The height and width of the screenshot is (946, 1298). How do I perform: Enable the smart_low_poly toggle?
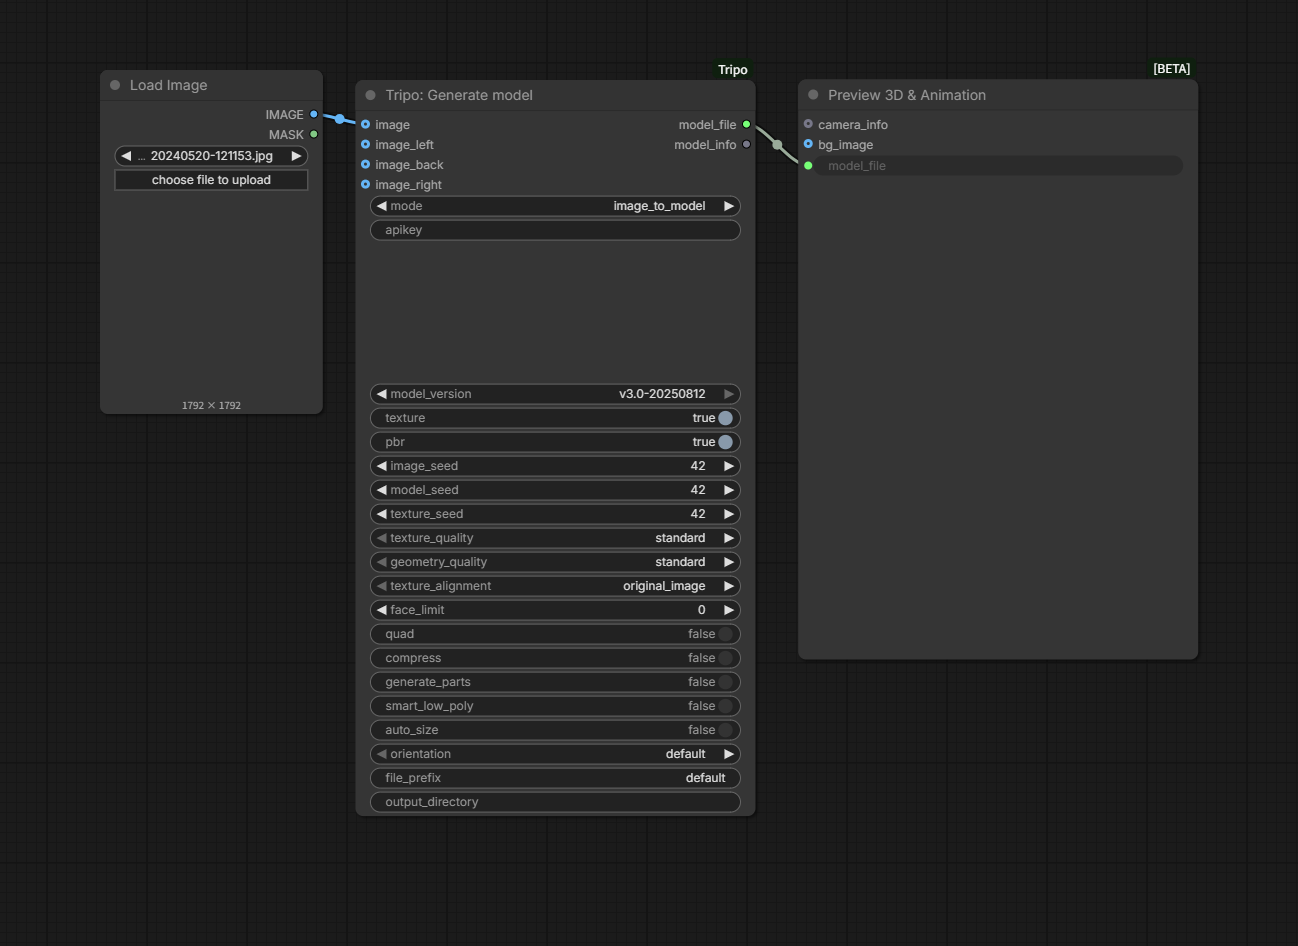pos(726,706)
